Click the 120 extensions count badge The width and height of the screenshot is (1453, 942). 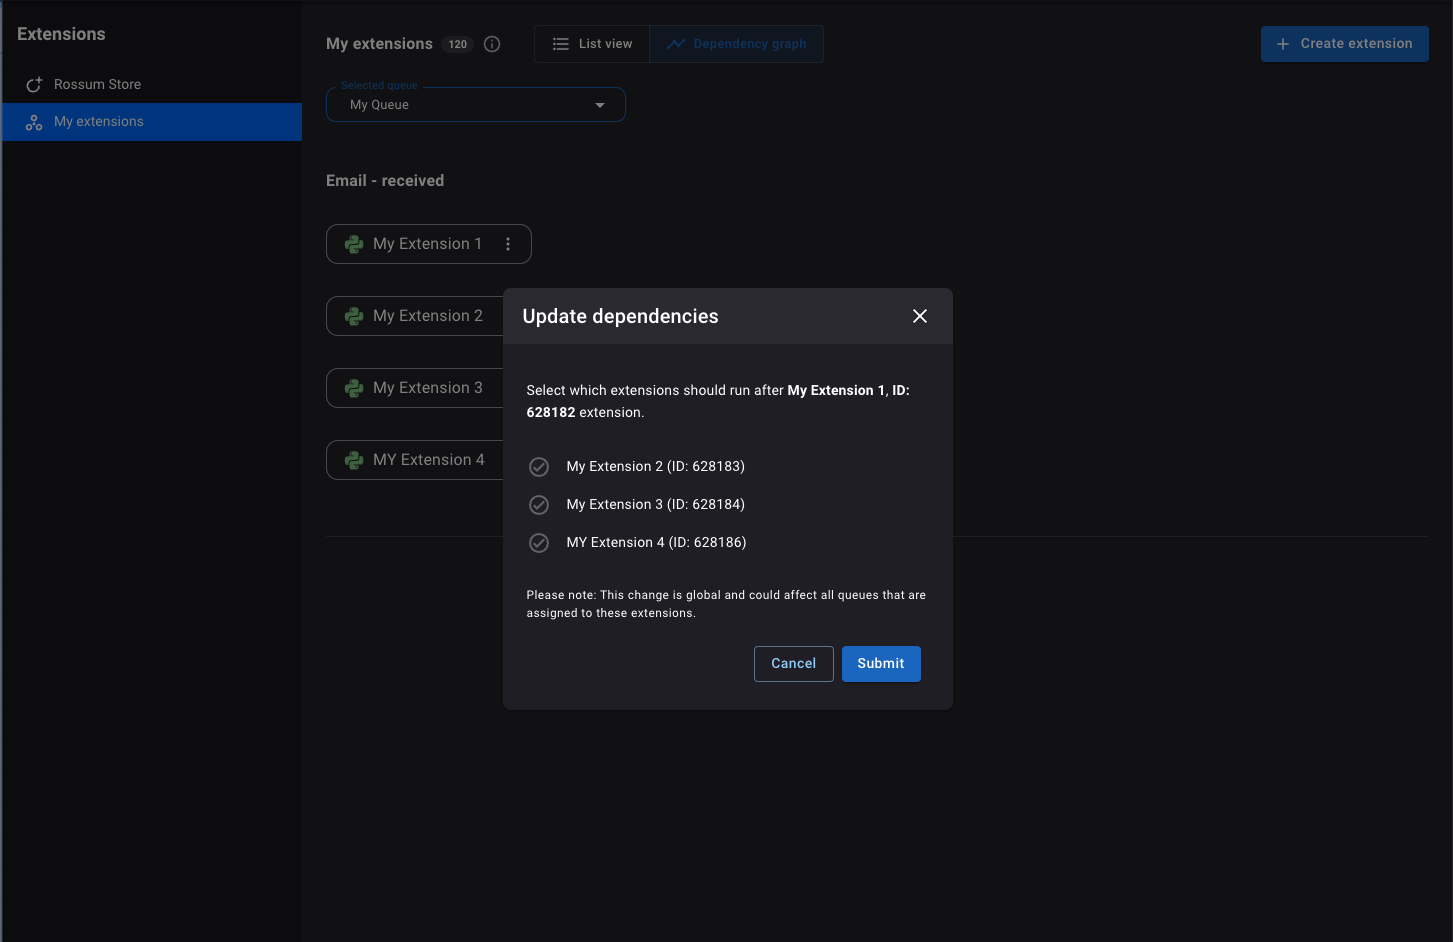458,44
